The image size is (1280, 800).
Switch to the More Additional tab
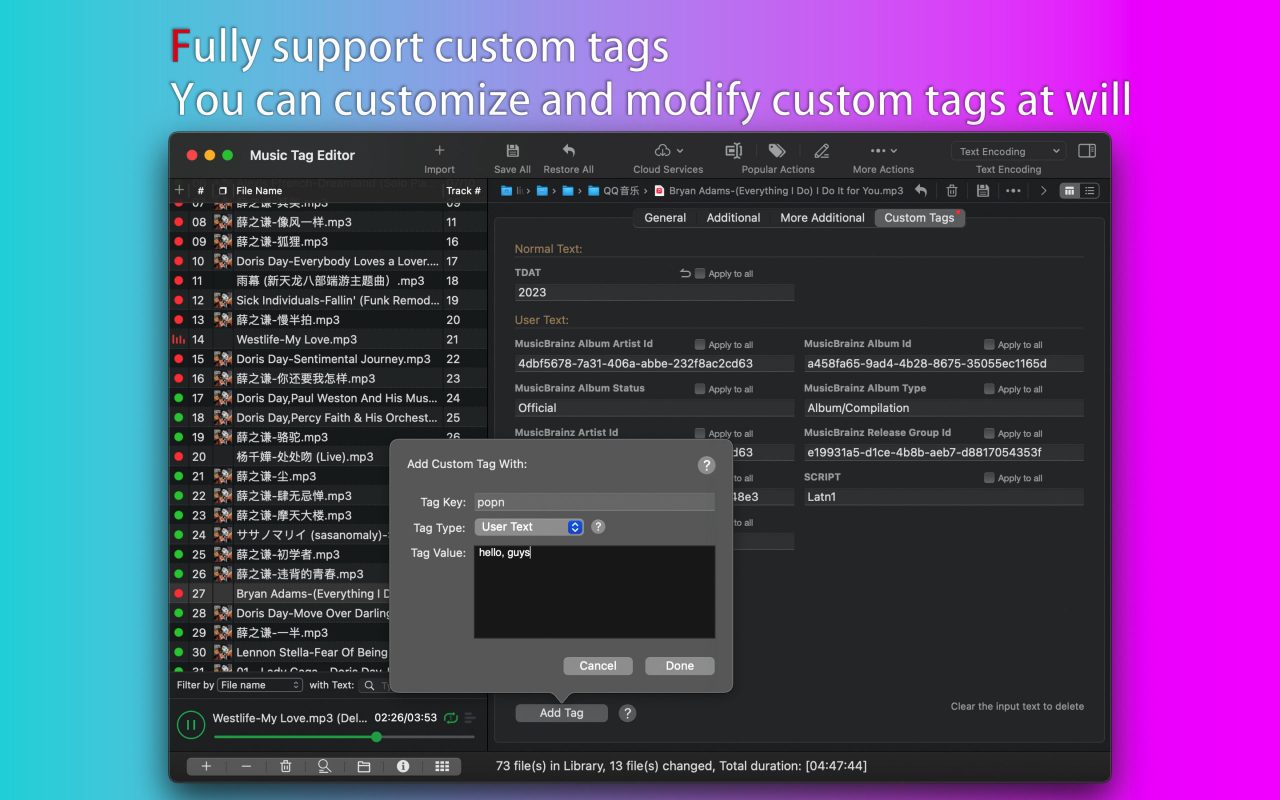822,218
